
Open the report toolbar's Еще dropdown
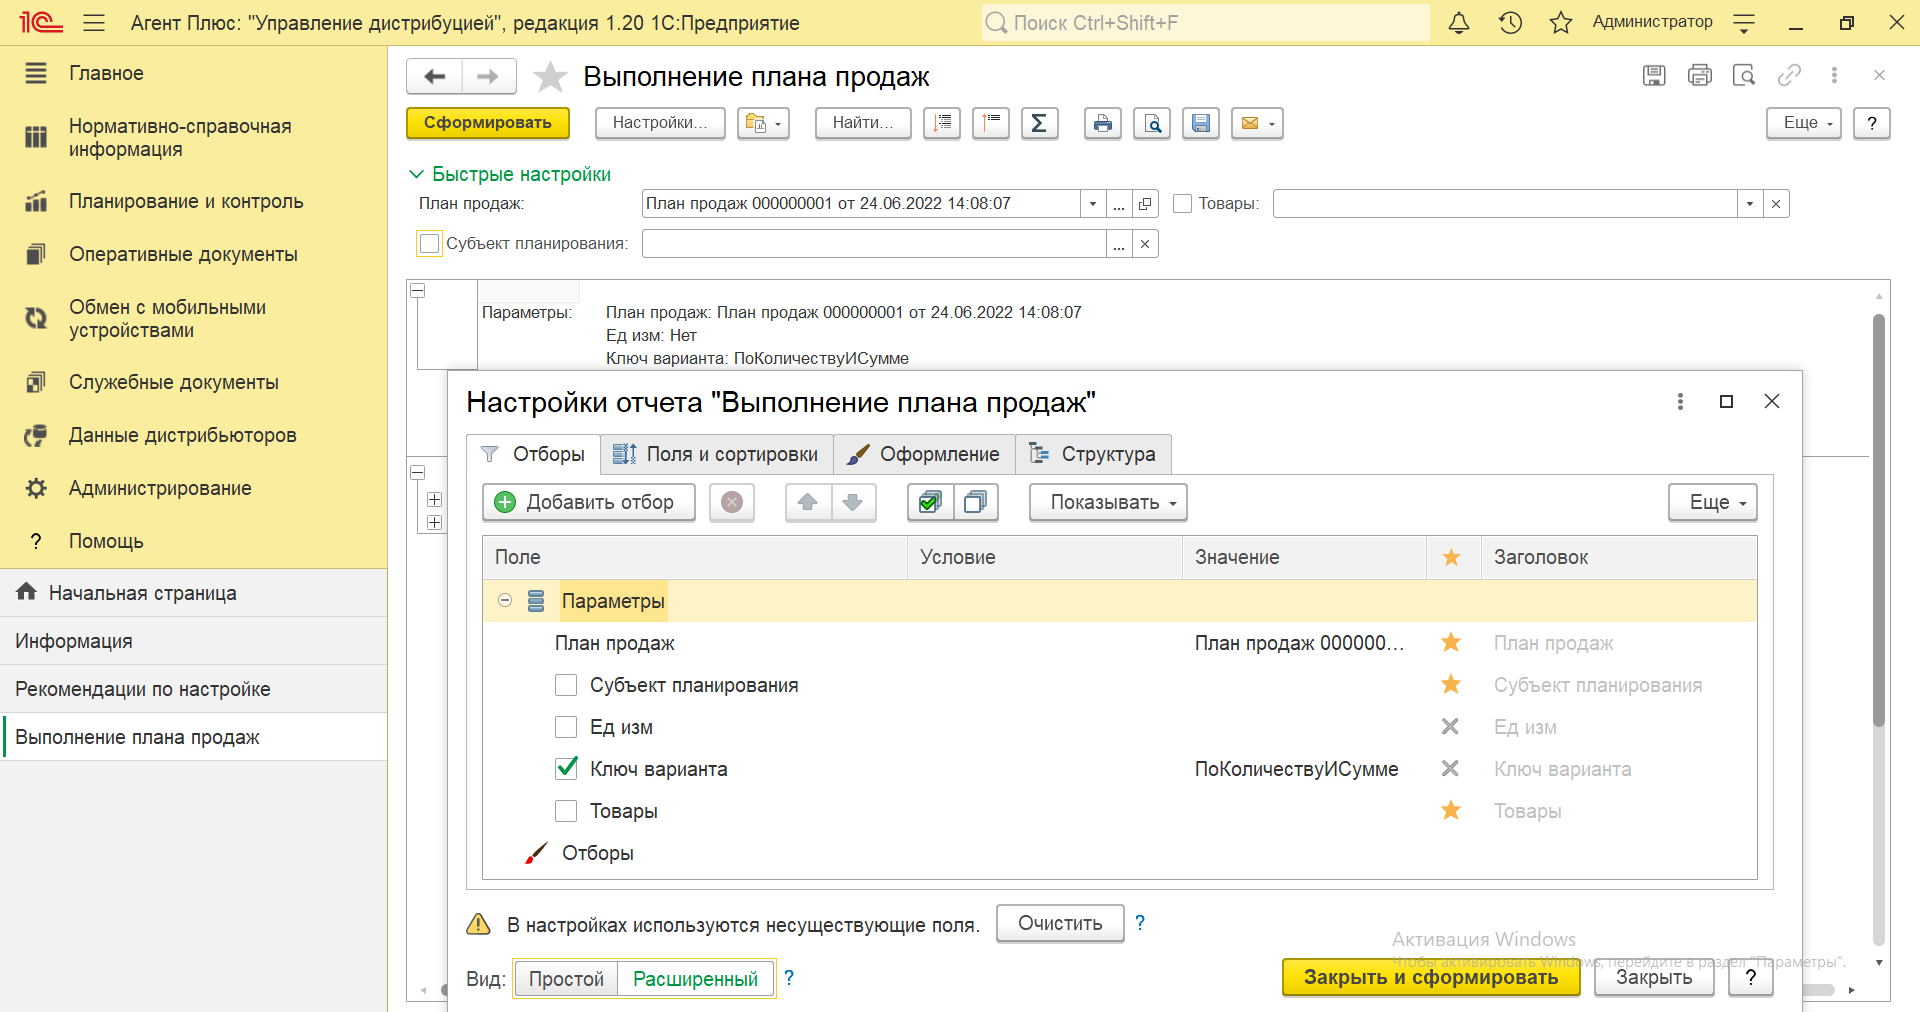(x=1804, y=123)
